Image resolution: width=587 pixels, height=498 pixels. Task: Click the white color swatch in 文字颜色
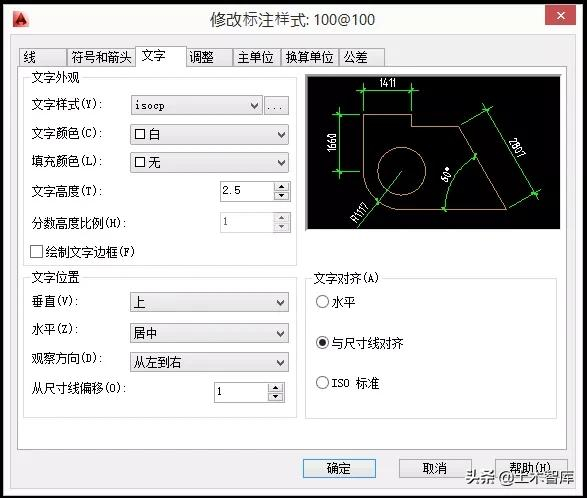click(140, 134)
